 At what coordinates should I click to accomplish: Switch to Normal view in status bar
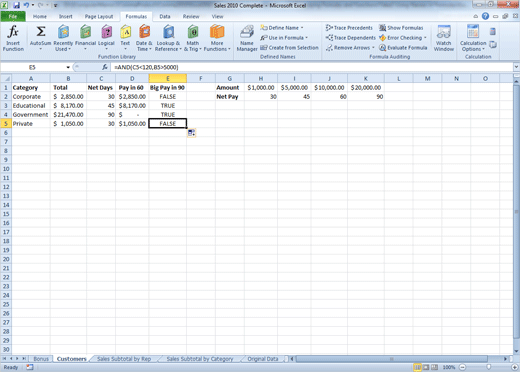[x=417, y=367]
